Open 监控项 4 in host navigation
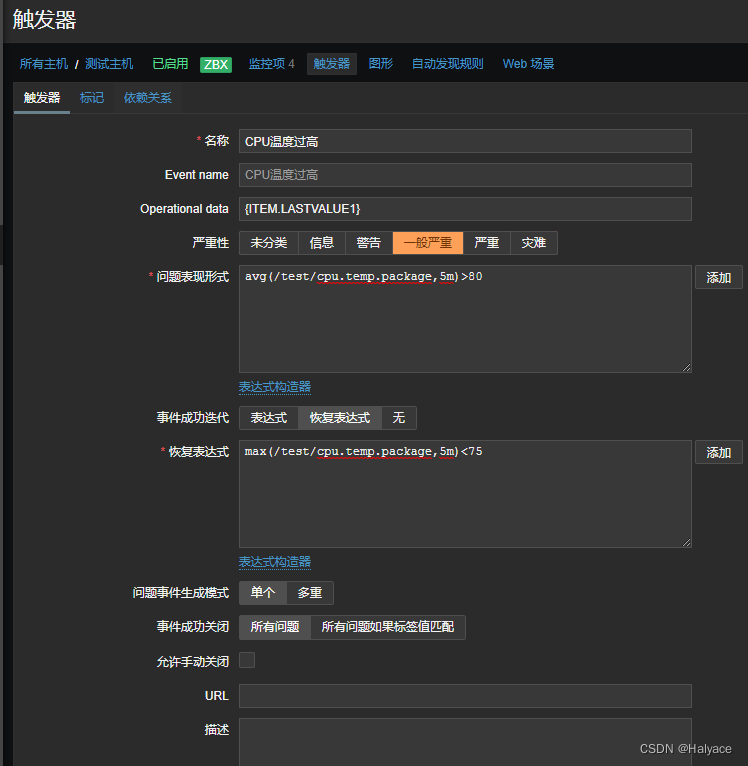748x766 pixels. pyautogui.click(x=271, y=64)
